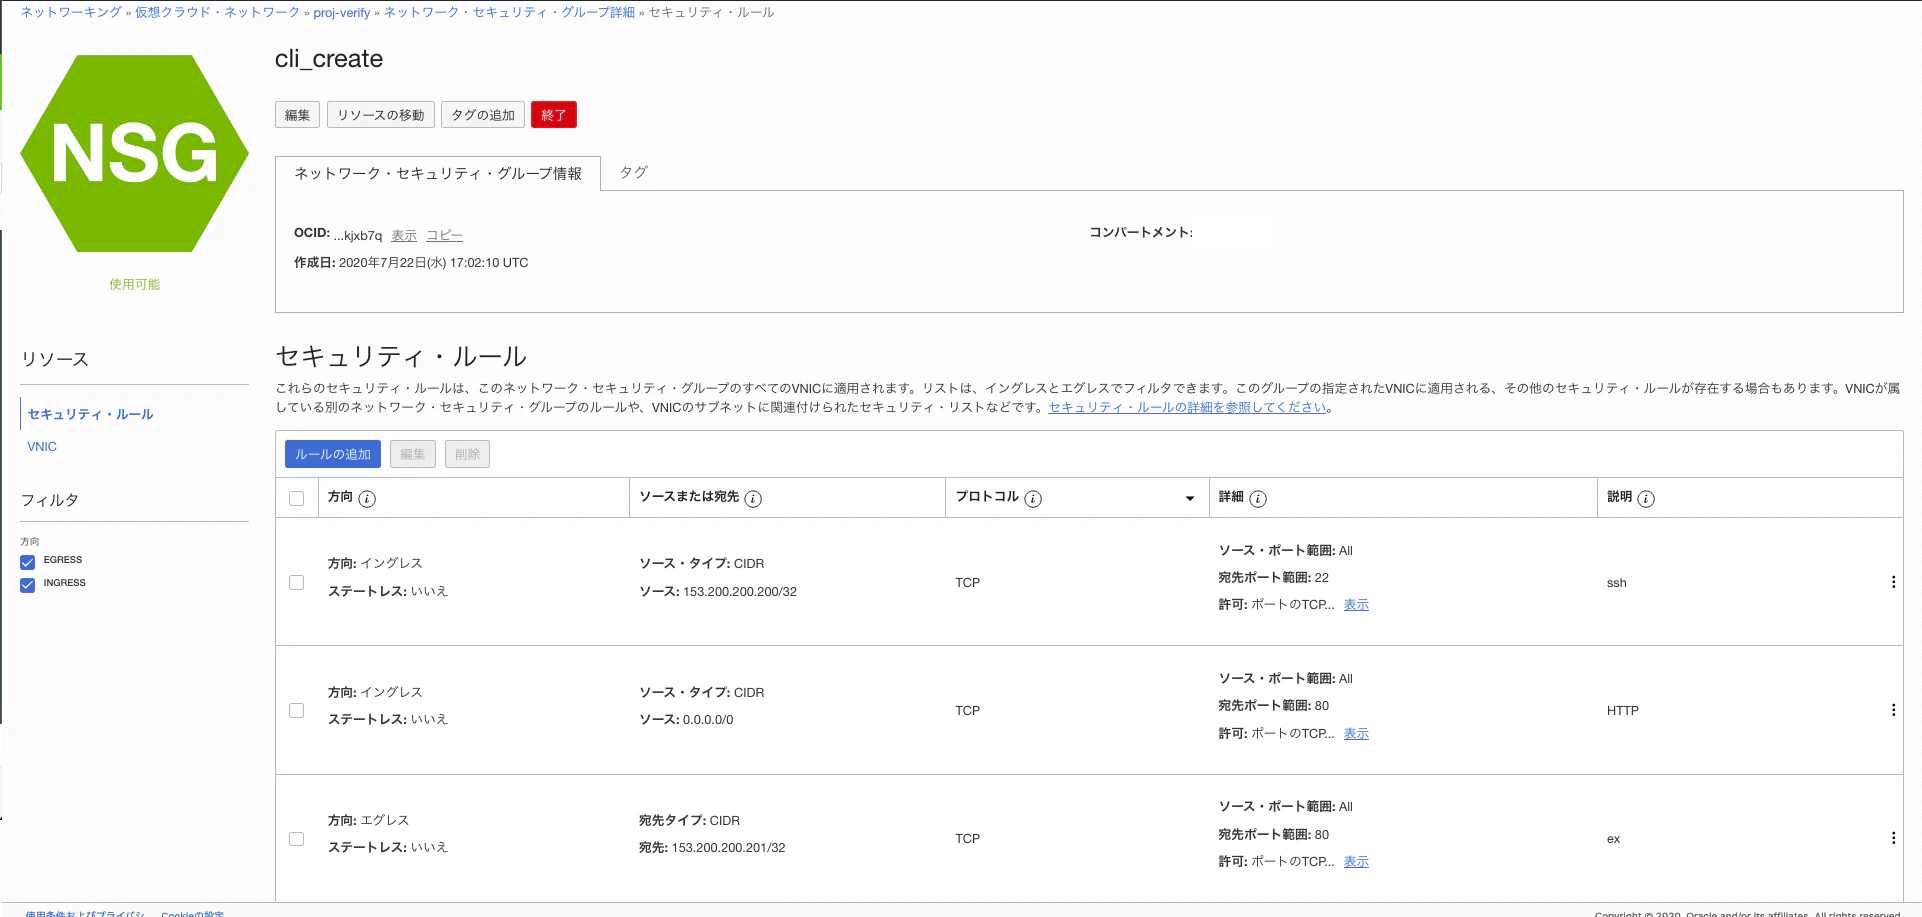Click the red 終了 button
1922x917 pixels.
554,115
